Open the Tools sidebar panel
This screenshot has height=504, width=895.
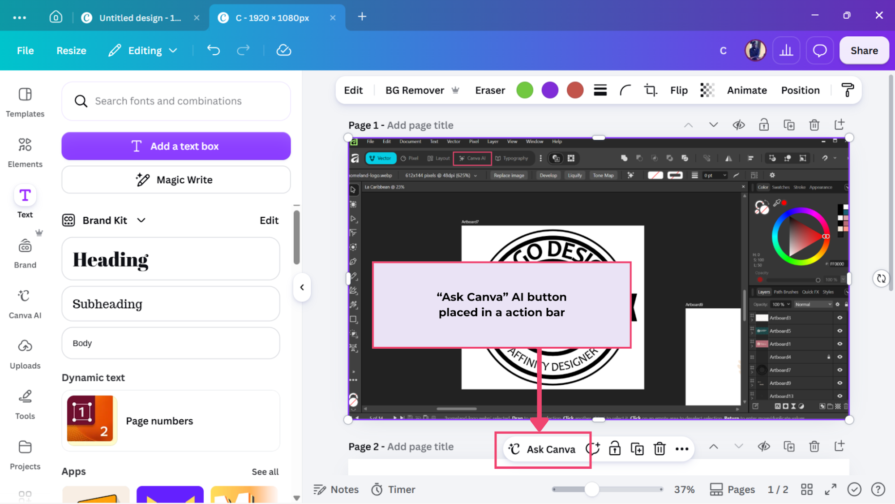(25, 404)
